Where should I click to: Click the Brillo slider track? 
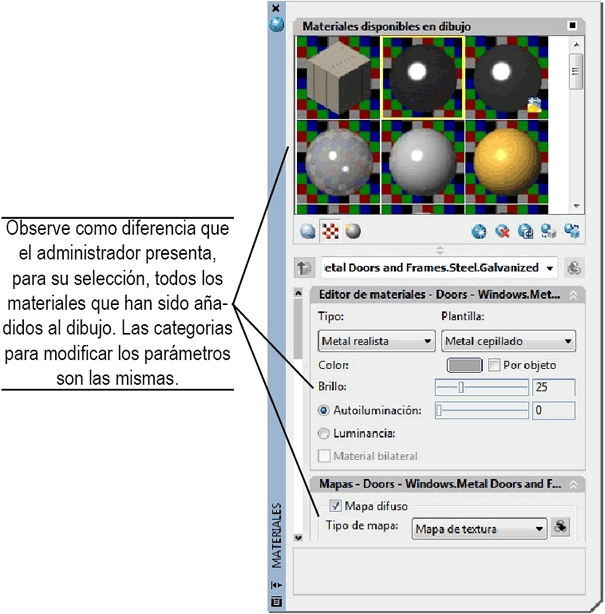481,387
